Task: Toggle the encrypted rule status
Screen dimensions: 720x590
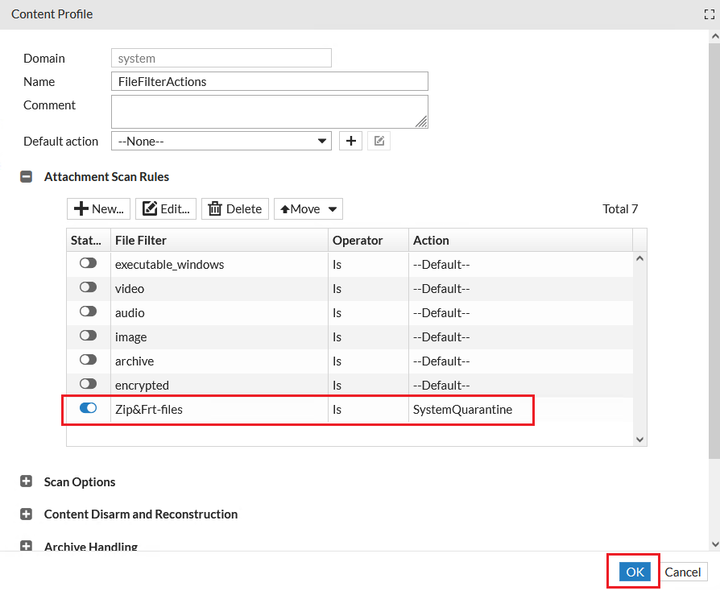Action: coord(88,384)
